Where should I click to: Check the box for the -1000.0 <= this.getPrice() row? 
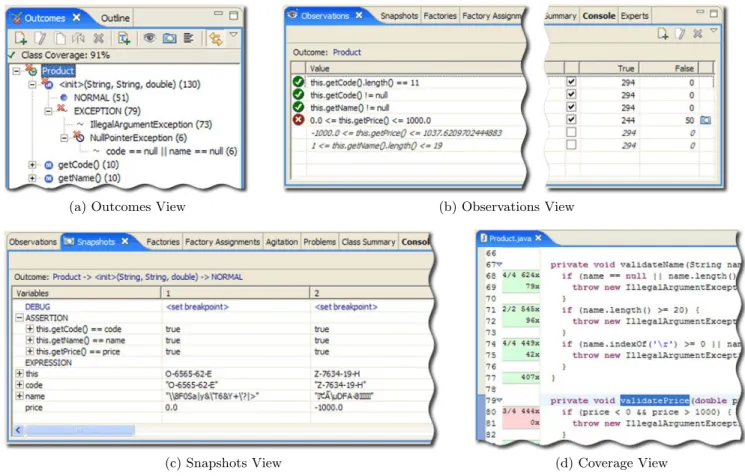point(571,132)
